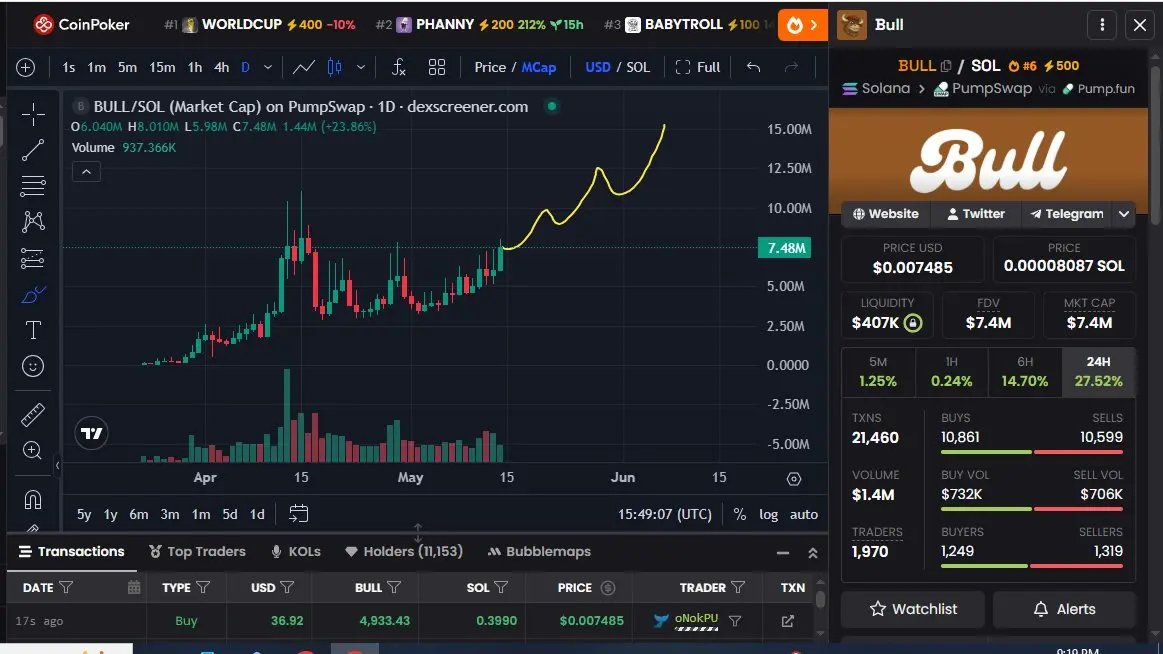The height and width of the screenshot is (654, 1163).
Task: Switch chart to MCap mode
Action: pyautogui.click(x=538, y=67)
